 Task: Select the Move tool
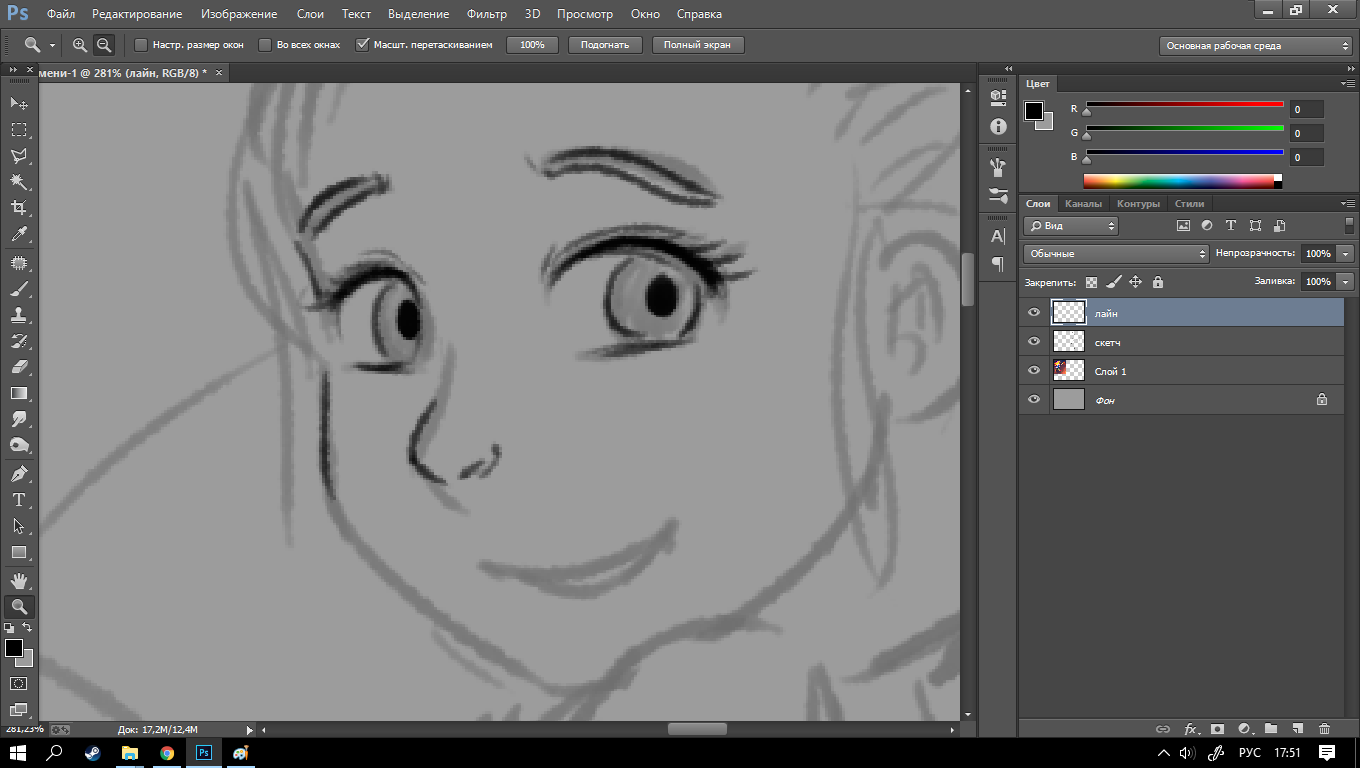[x=19, y=103]
